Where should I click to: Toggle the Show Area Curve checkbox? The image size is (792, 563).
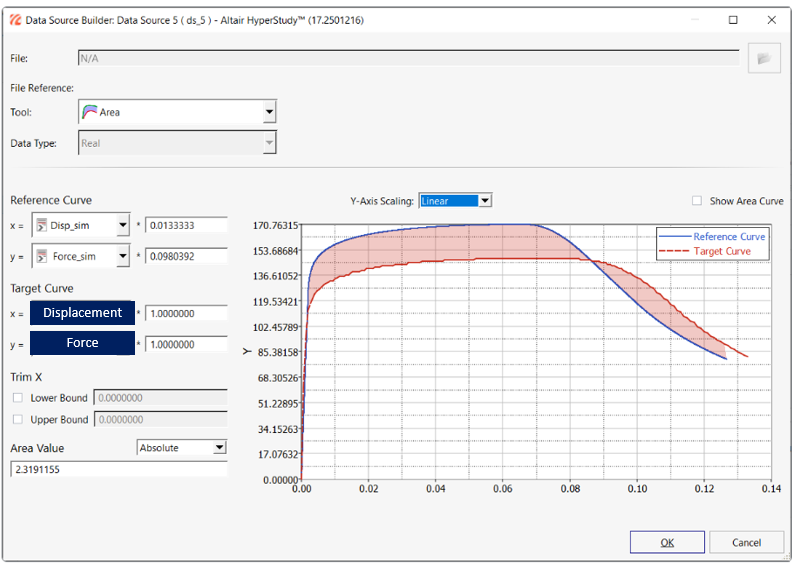[x=697, y=200]
